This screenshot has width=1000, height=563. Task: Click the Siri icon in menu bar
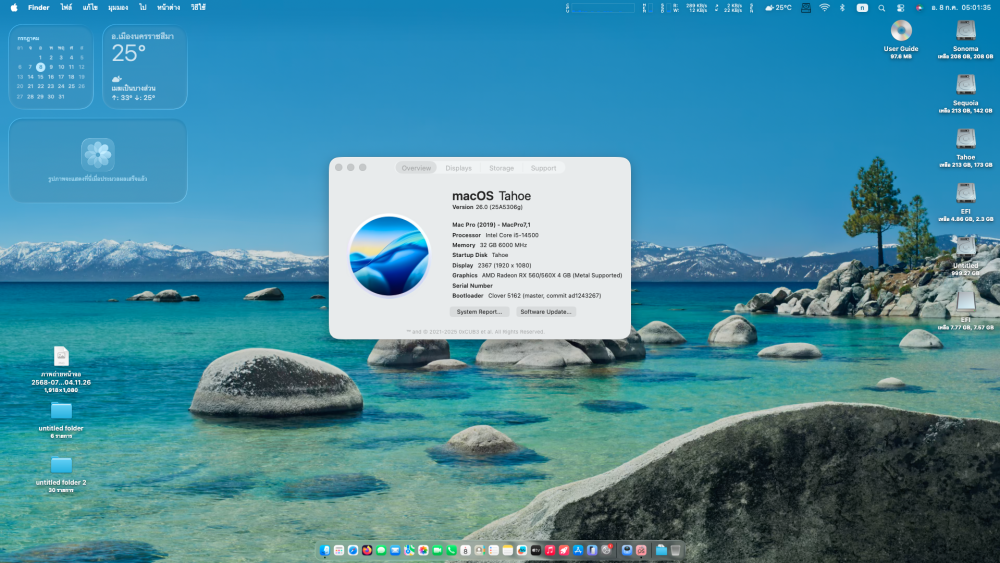[919, 8]
